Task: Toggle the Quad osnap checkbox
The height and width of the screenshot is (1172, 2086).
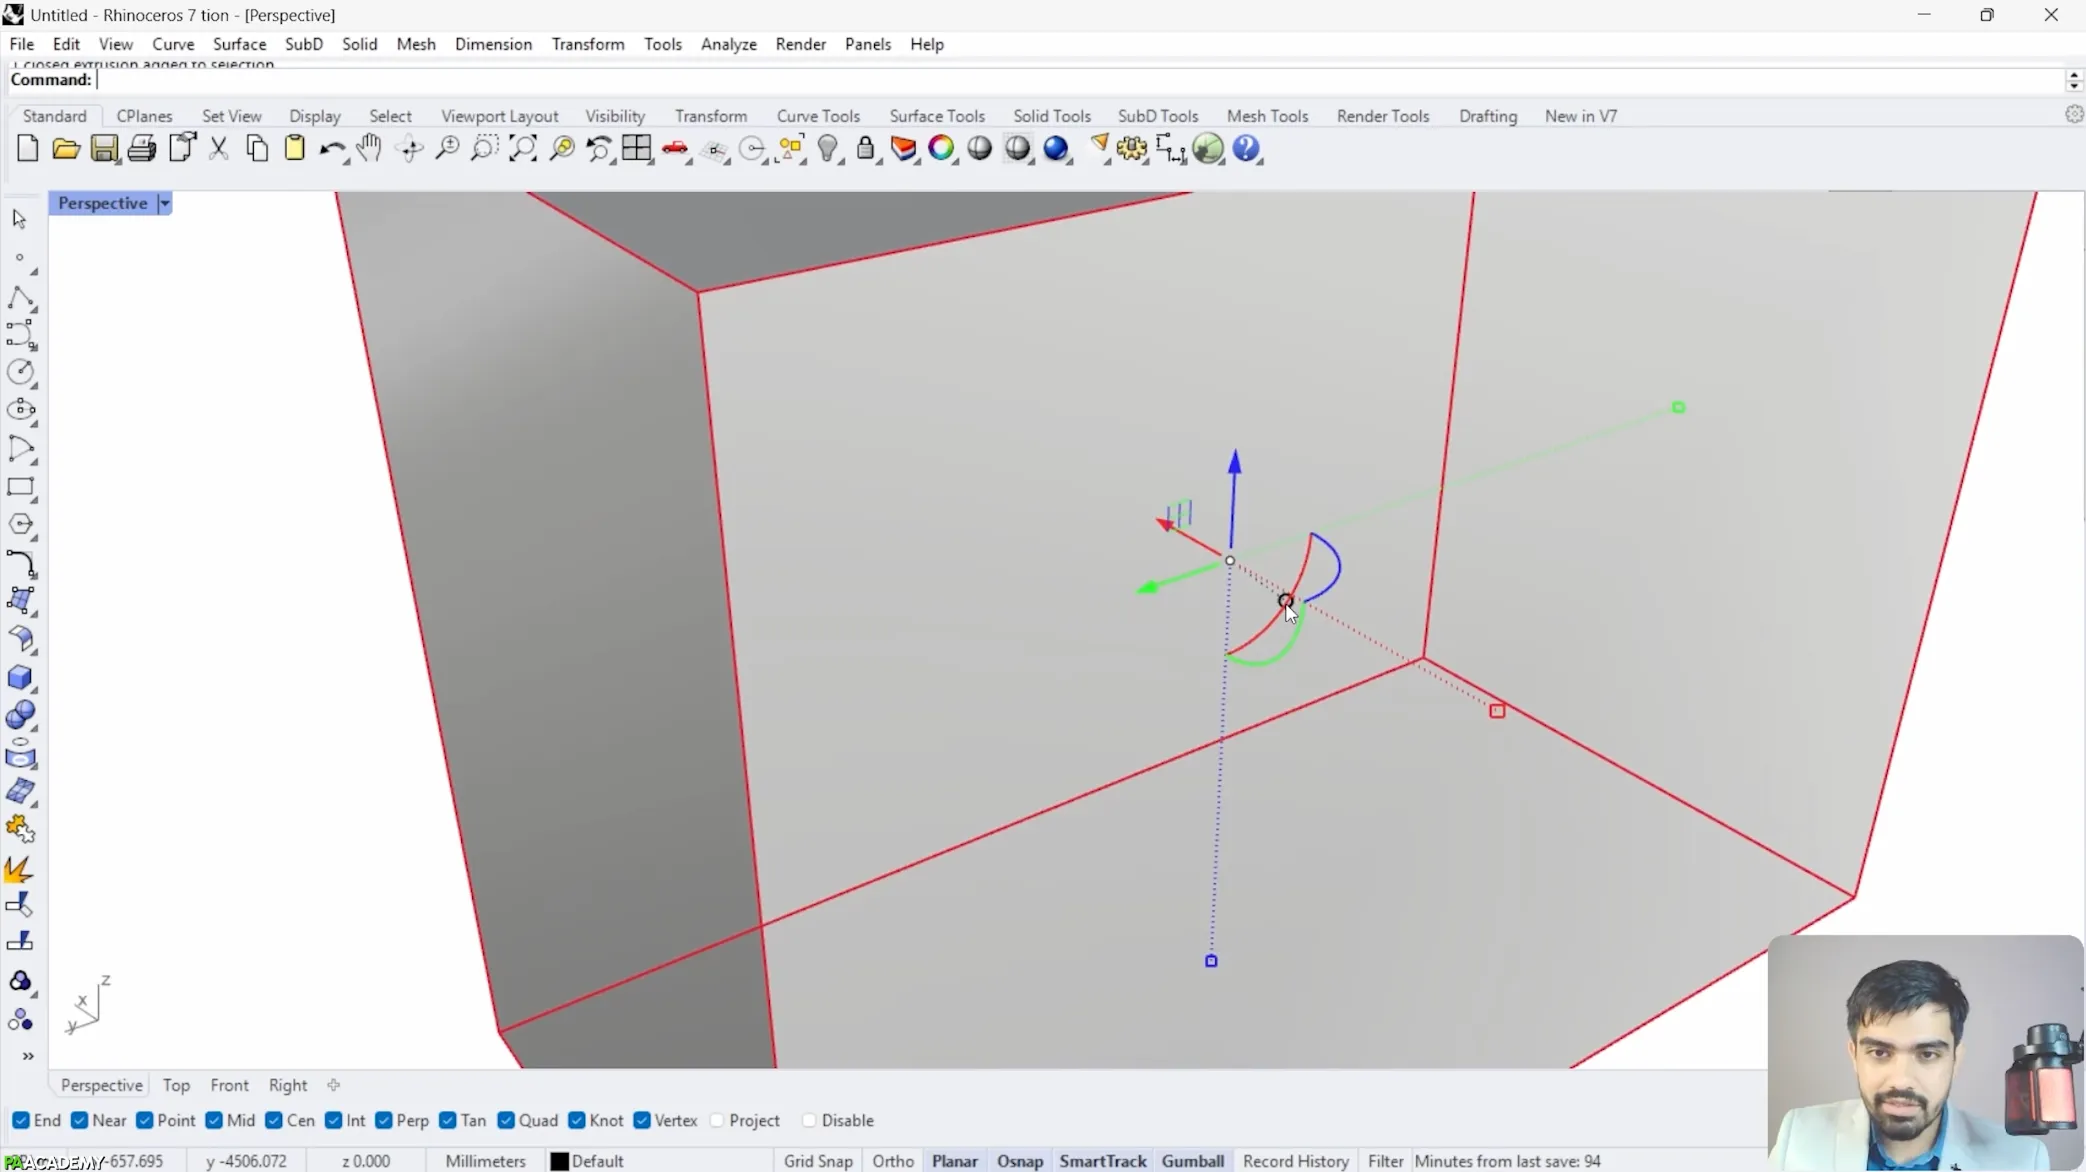Action: [x=506, y=1120]
